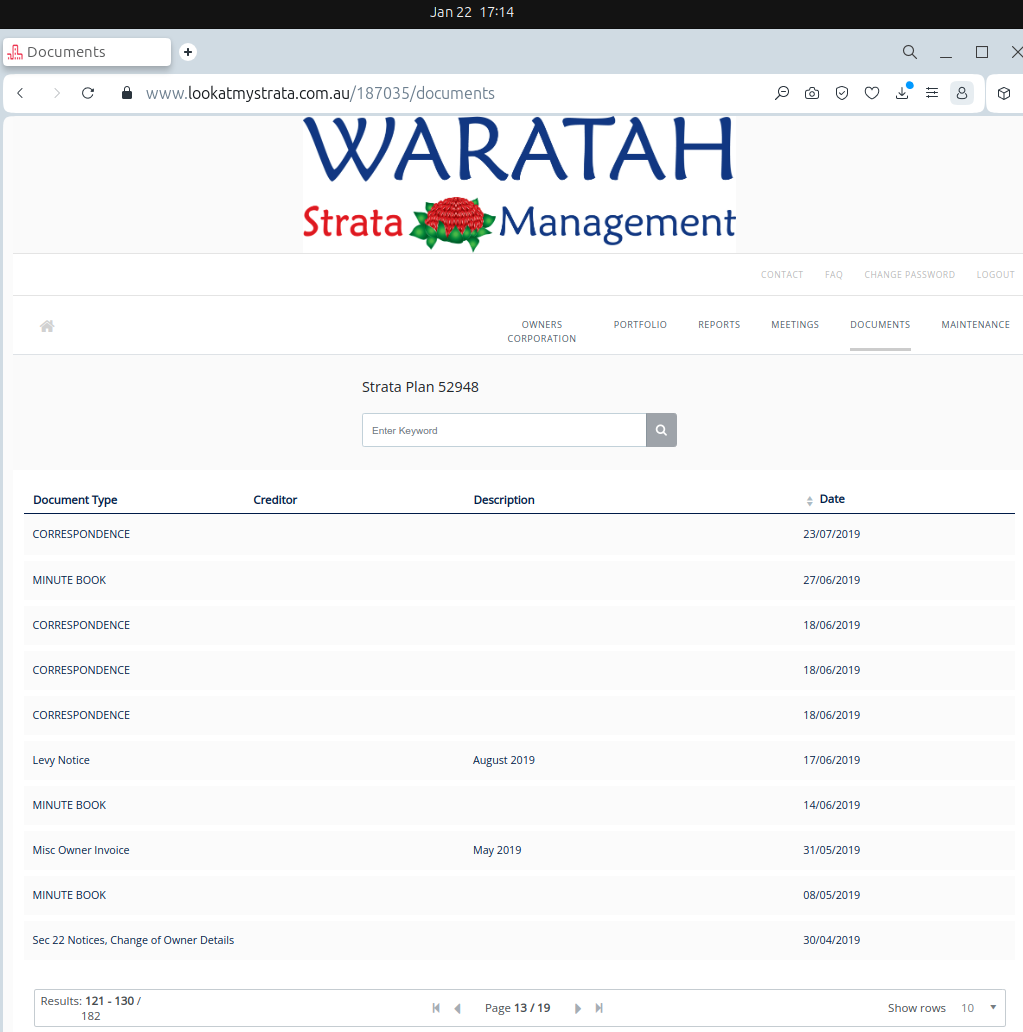1023x1032 pixels.
Task: Click browser forward arrow
Action: [x=57, y=93]
